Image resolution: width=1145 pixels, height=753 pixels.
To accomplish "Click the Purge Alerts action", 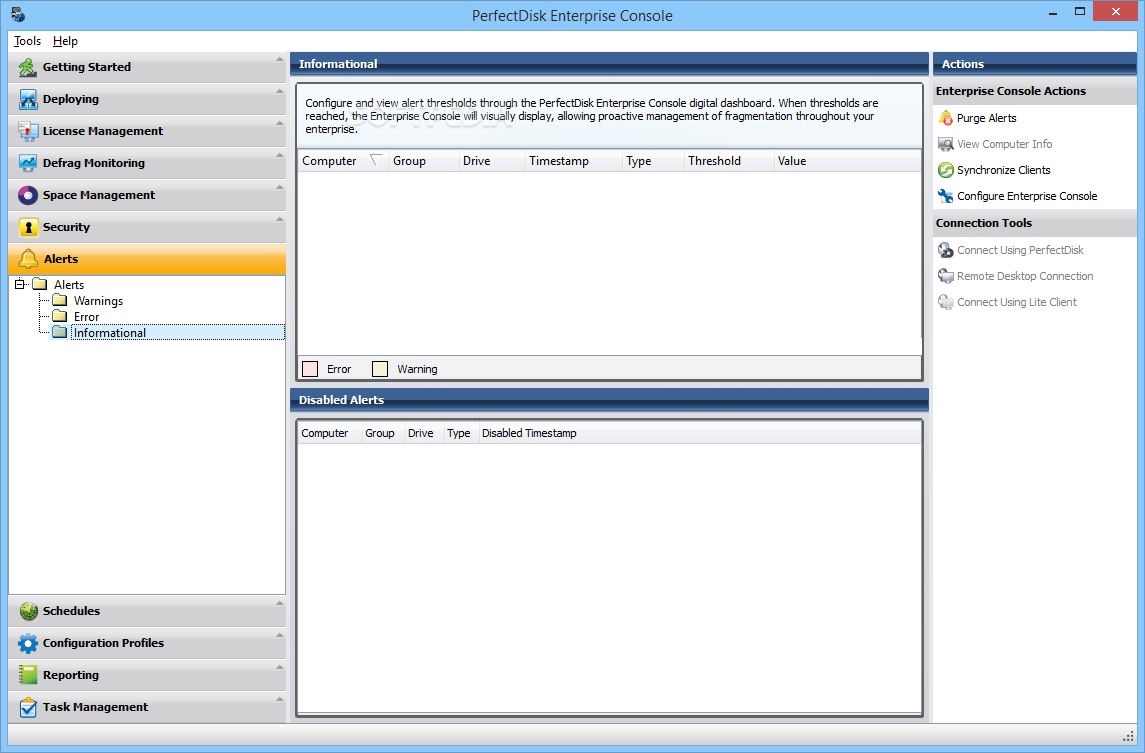I will click(987, 118).
